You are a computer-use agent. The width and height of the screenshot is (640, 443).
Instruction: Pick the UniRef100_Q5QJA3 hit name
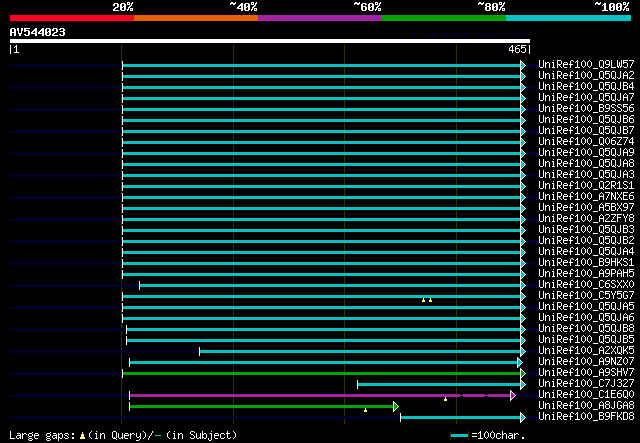586,174
